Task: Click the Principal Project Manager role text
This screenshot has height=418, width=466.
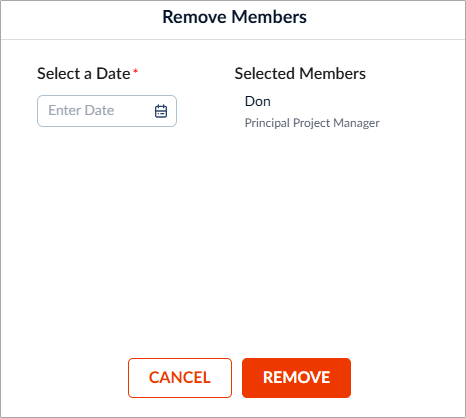Action: pyautogui.click(x=312, y=123)
